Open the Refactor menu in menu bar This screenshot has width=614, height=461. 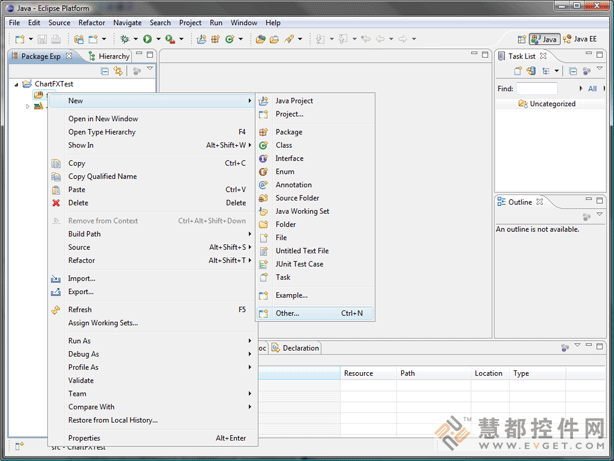[92, 23]
